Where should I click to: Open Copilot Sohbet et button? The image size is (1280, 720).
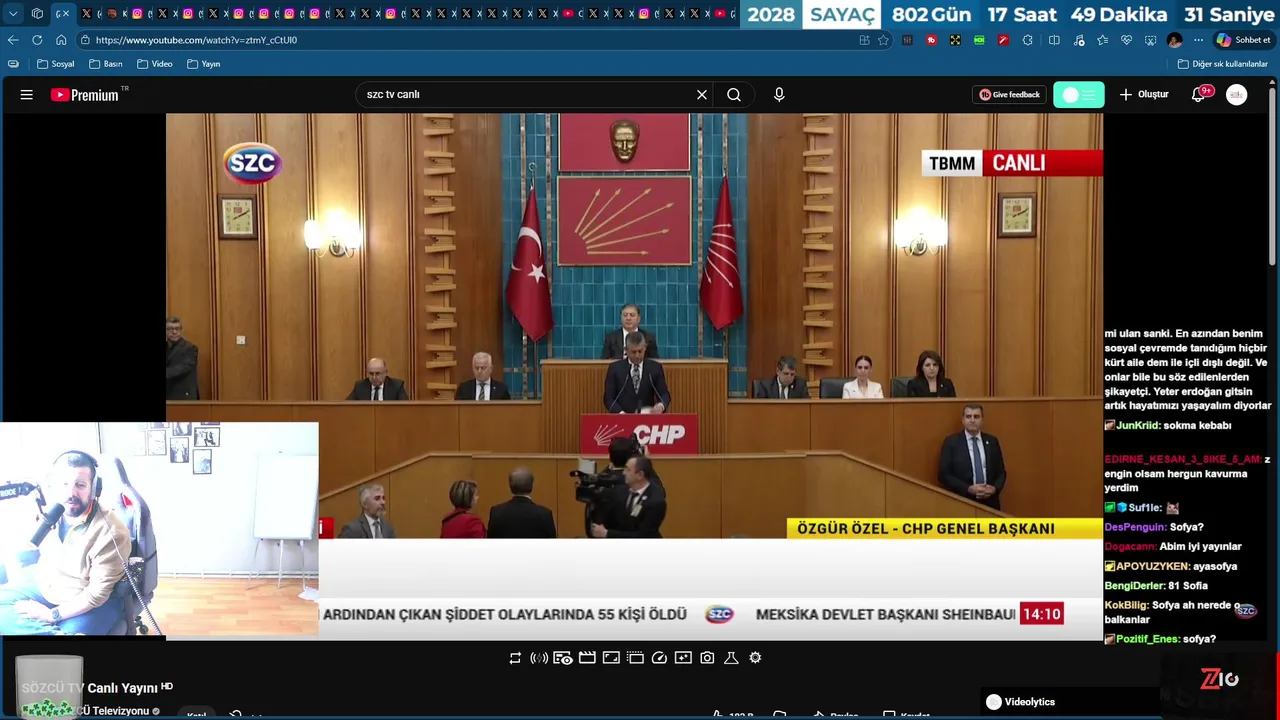(1244, 40)
